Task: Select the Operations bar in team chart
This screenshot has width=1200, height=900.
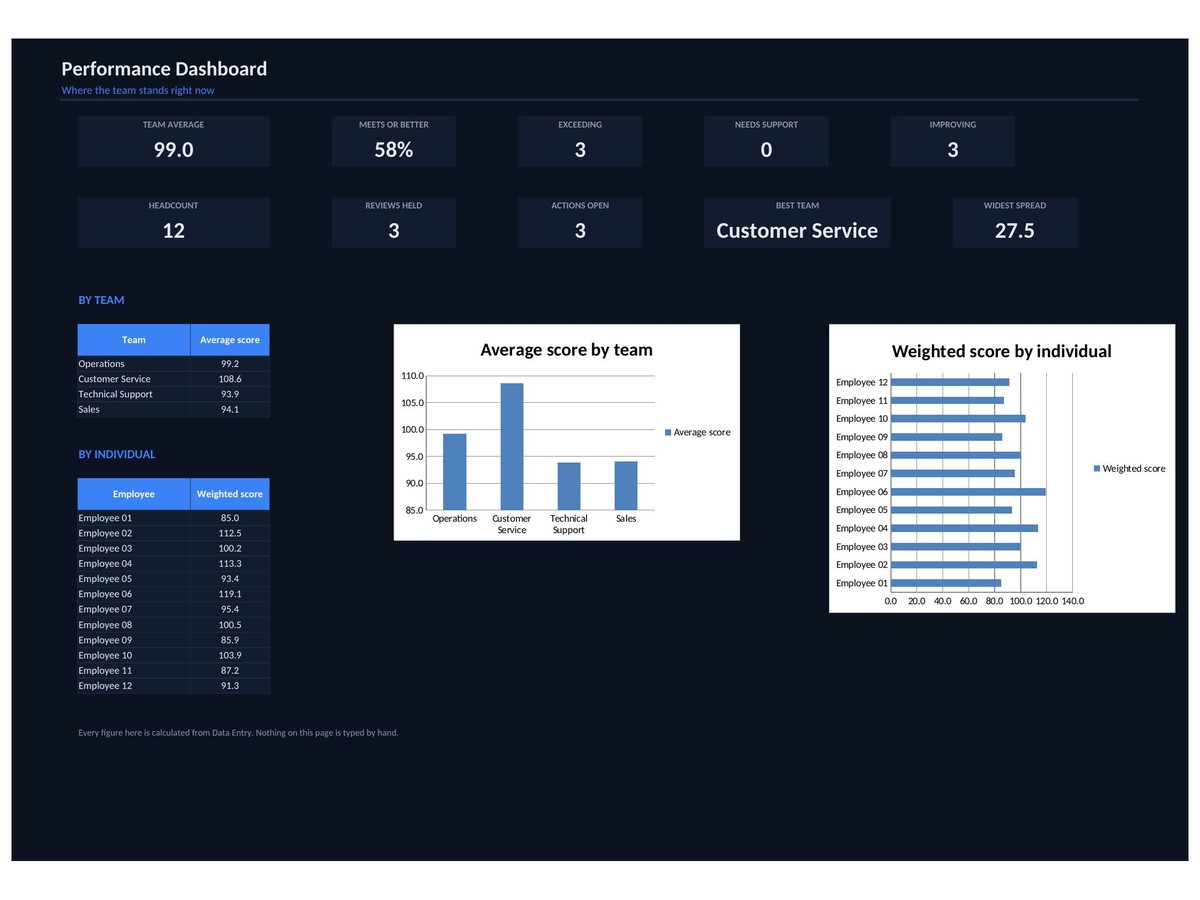Action: tap(455, 472)
